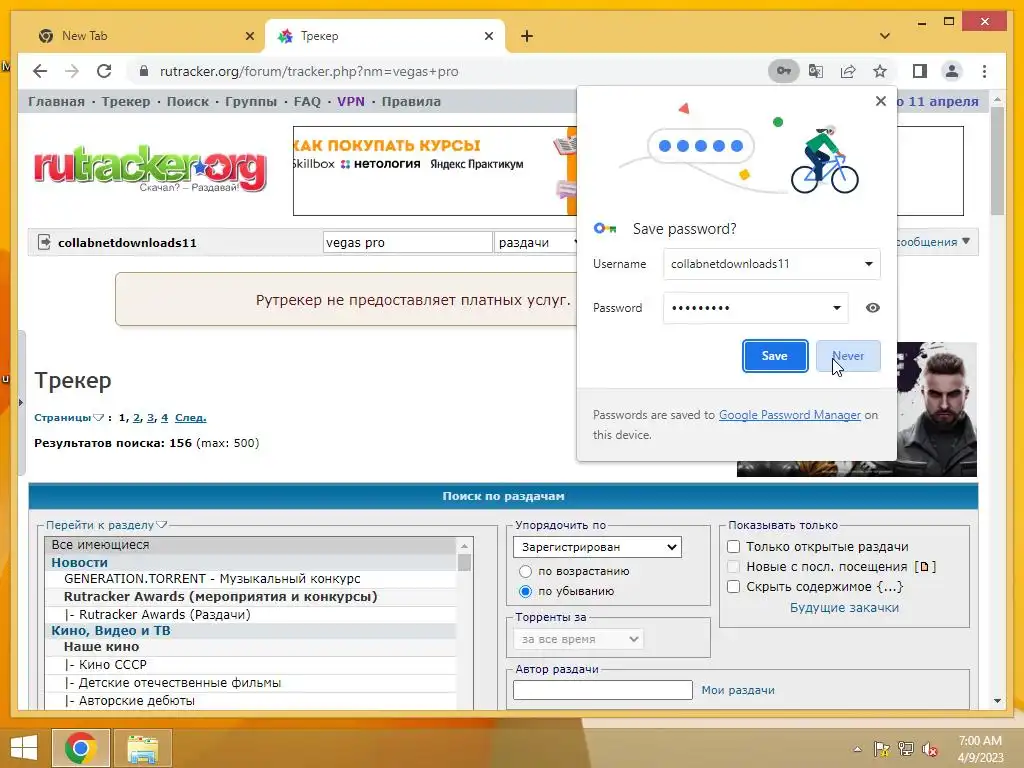The image size is (1024, 768).
Task: Open the Chrome three-dot menu
Action: click(x=984, y=71)
